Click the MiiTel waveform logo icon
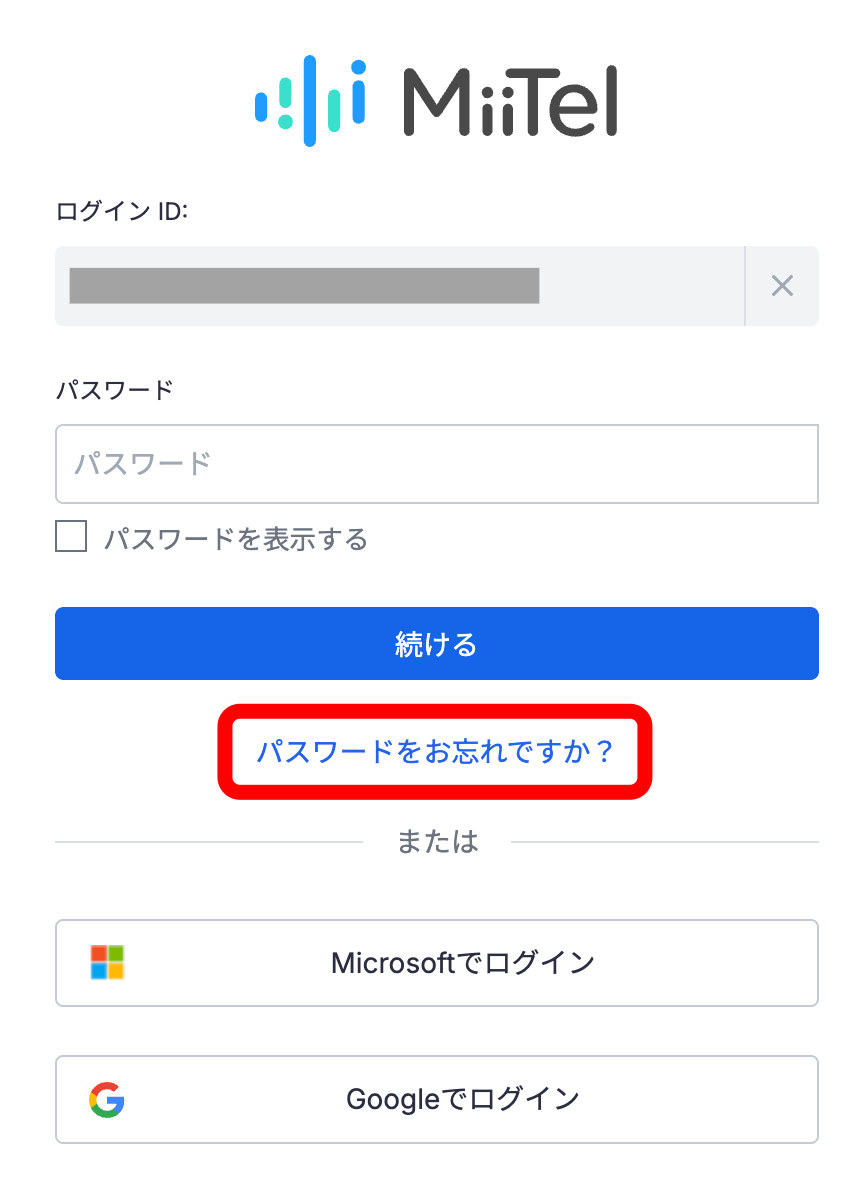The width and height of the screenshot is (868, 1194). [x=310, y=101]
